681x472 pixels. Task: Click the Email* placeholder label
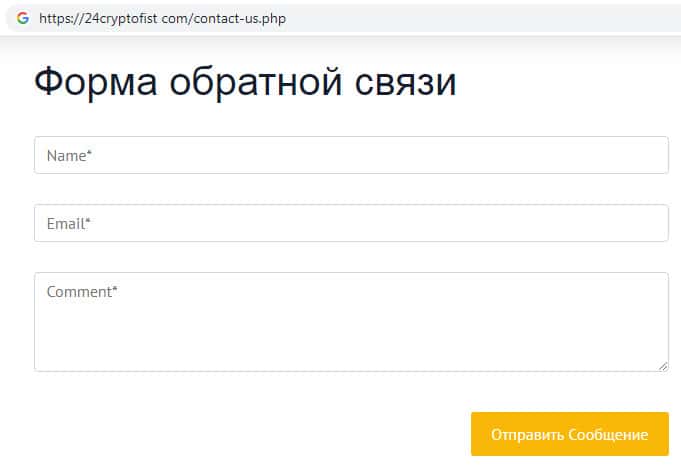pyautogui.click(x=69, y=224)
